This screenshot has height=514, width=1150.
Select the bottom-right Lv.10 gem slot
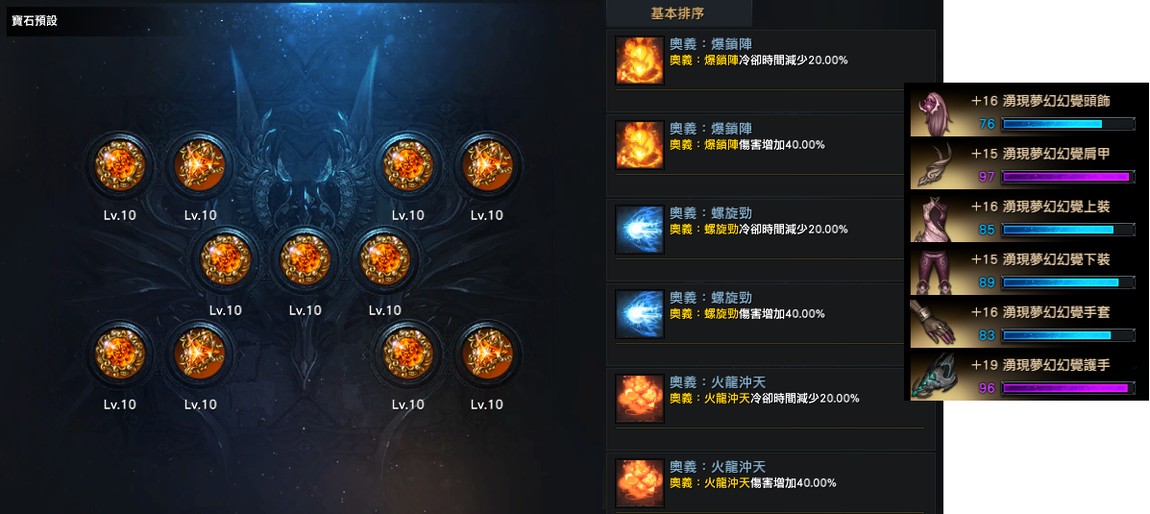click(487, 354)
